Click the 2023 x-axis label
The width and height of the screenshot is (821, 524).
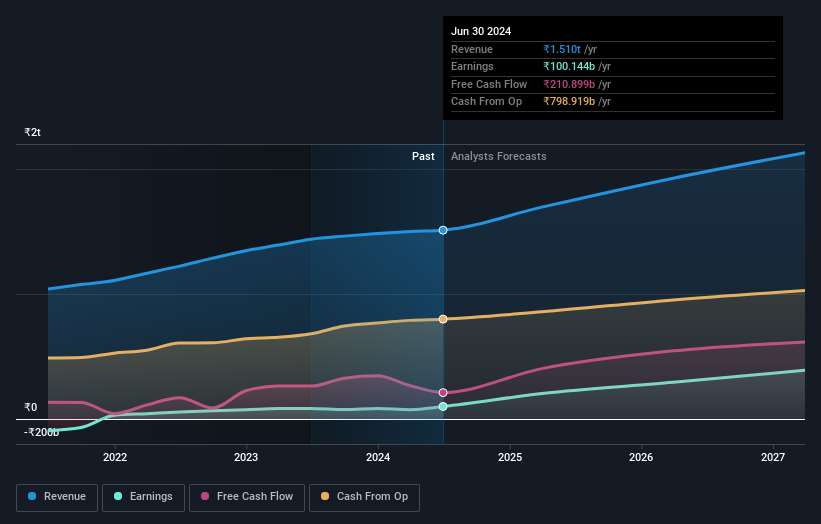click(246, 457)
